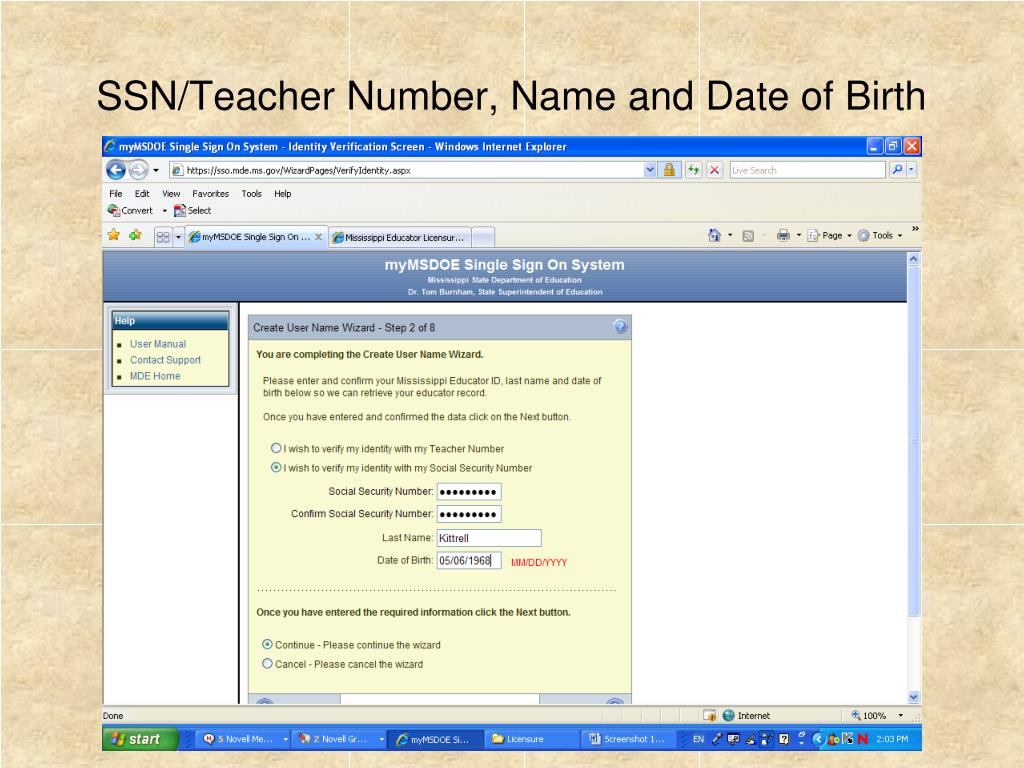Select Continue the wizard option
The width and height of the screenshot is (1024, 768).
pyautogui.click(x=267, y=645)
